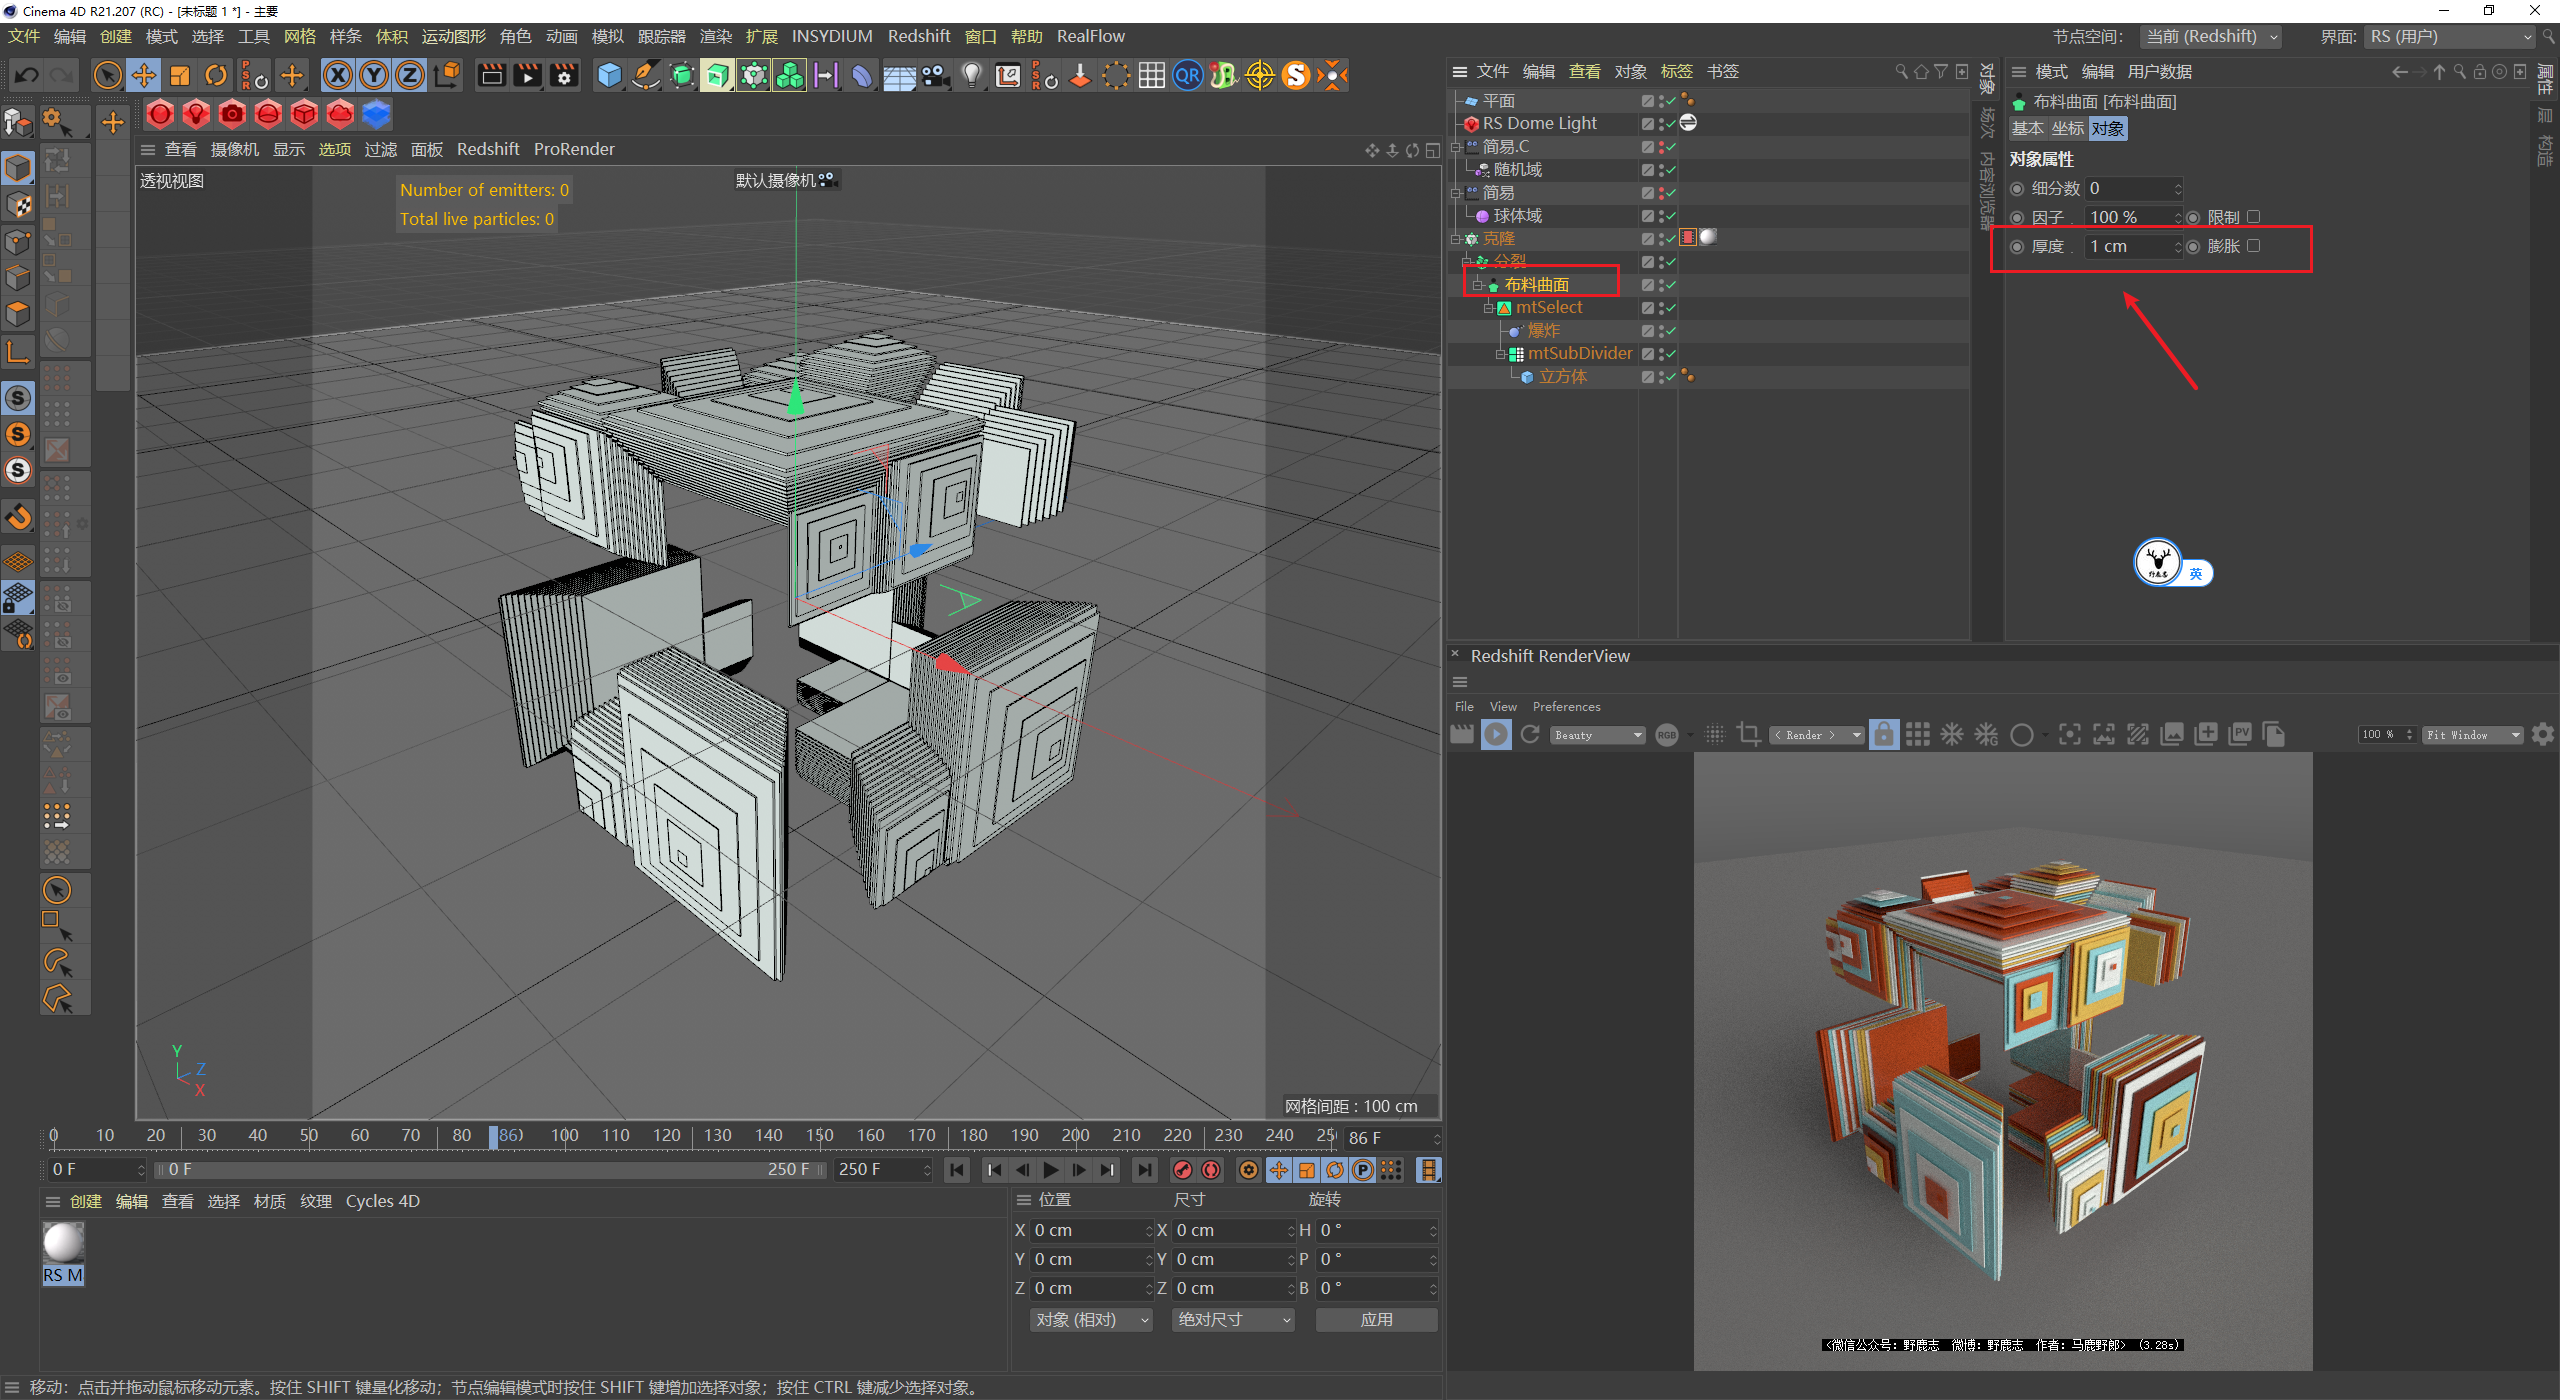Open the Edit Render Settings clapperboard icon
The image size is (2560, 1400).
[564, 75]
